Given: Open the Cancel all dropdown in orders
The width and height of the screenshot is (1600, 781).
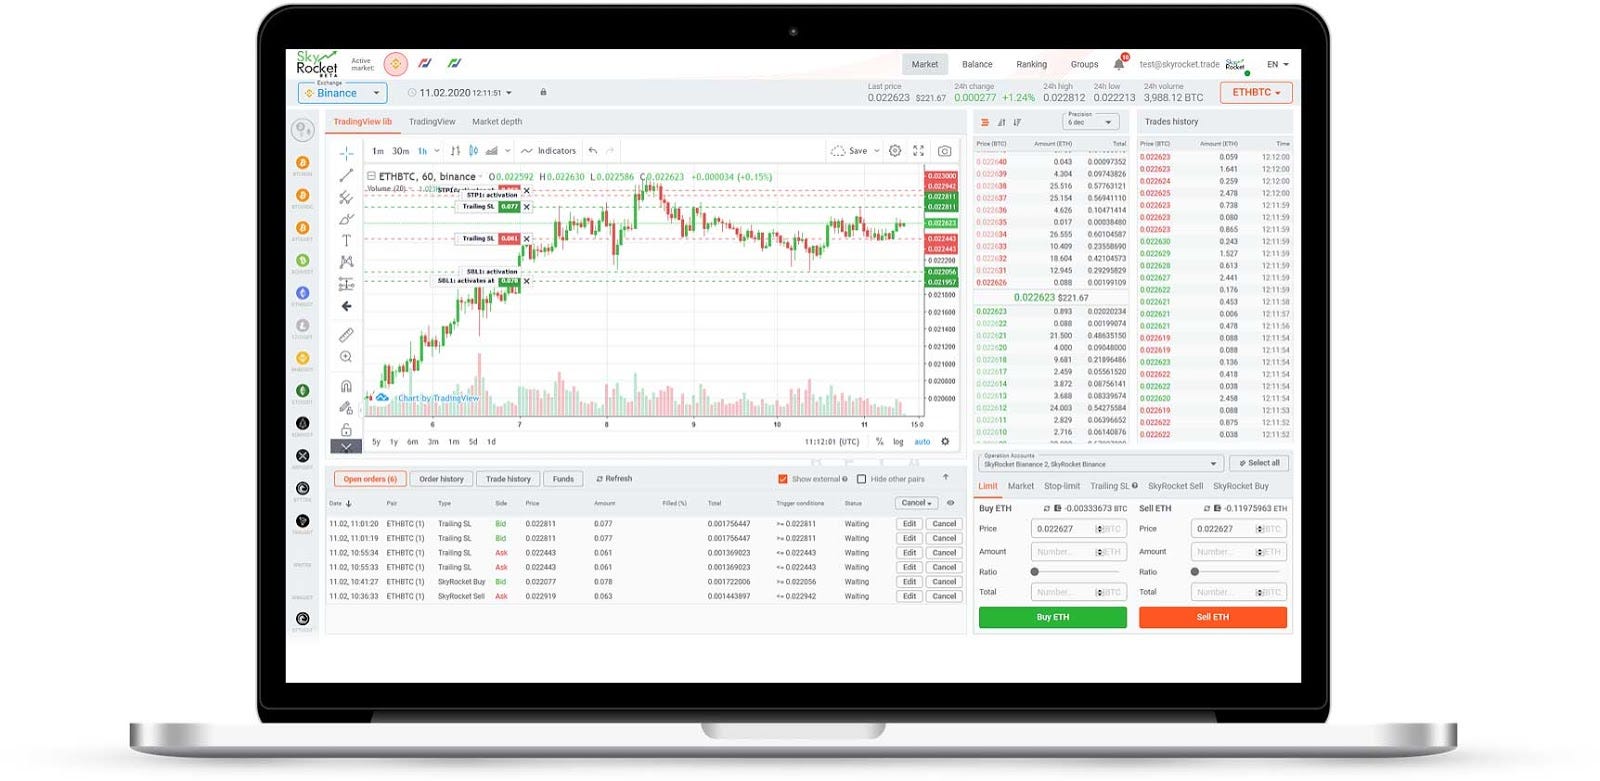Looking at the screenshot, I should [917, 503].
